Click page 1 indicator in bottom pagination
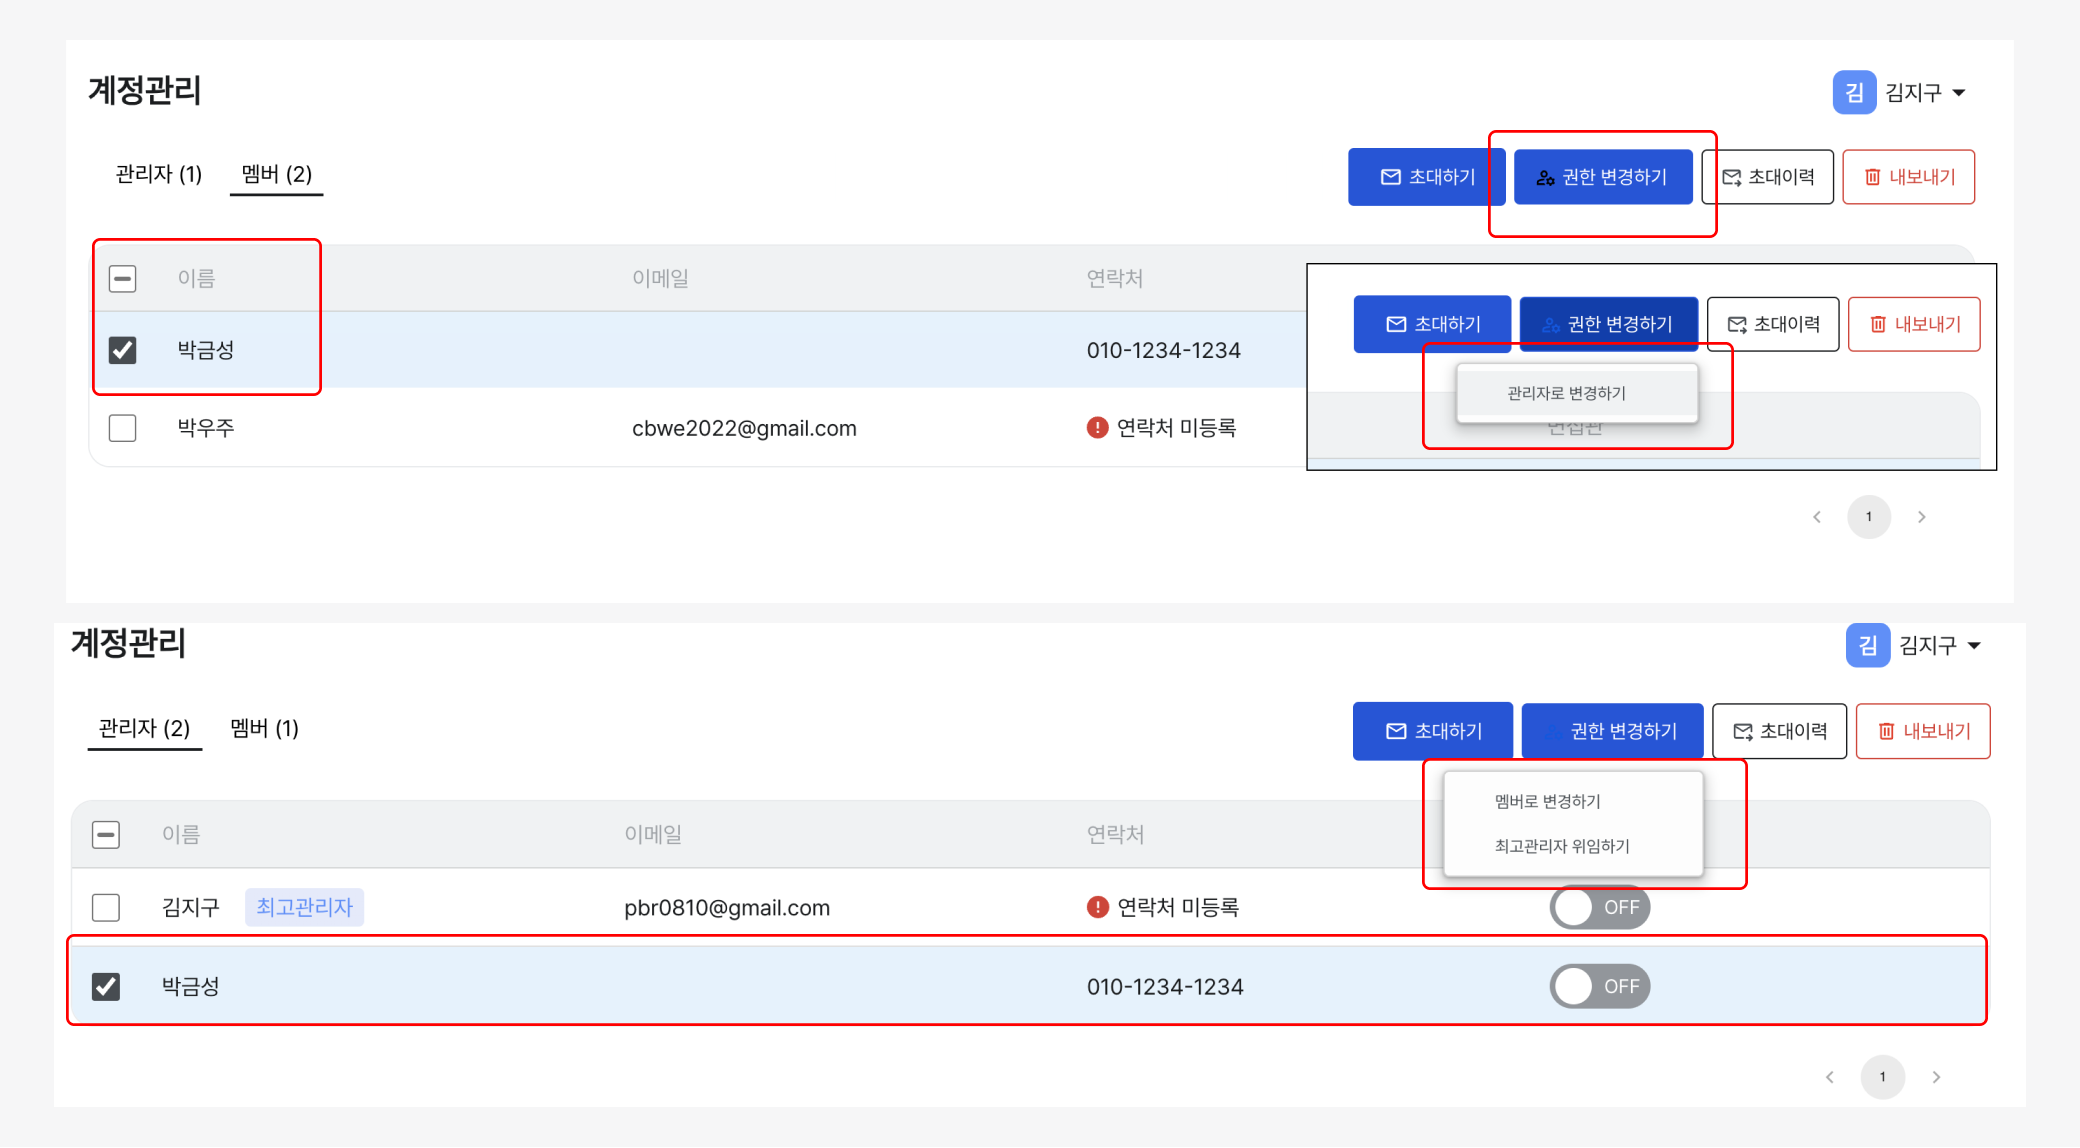This screenshot has width=2080, height=1148. click(x=1882, y=1077)
